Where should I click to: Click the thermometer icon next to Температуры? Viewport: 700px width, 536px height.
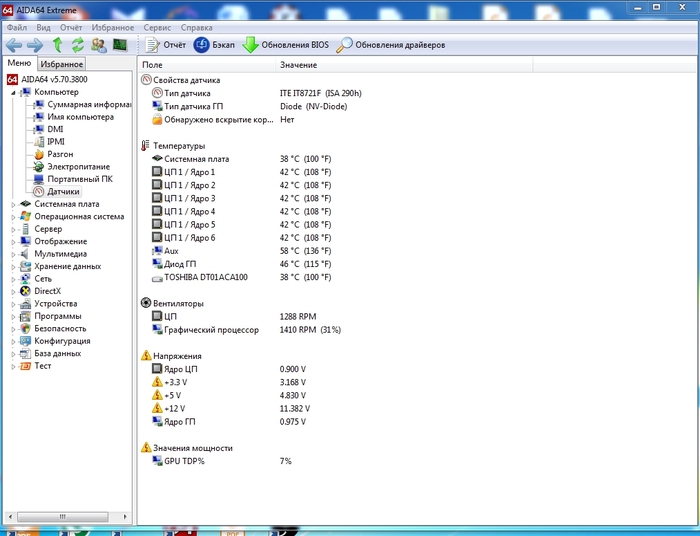[x=145, y=145]
